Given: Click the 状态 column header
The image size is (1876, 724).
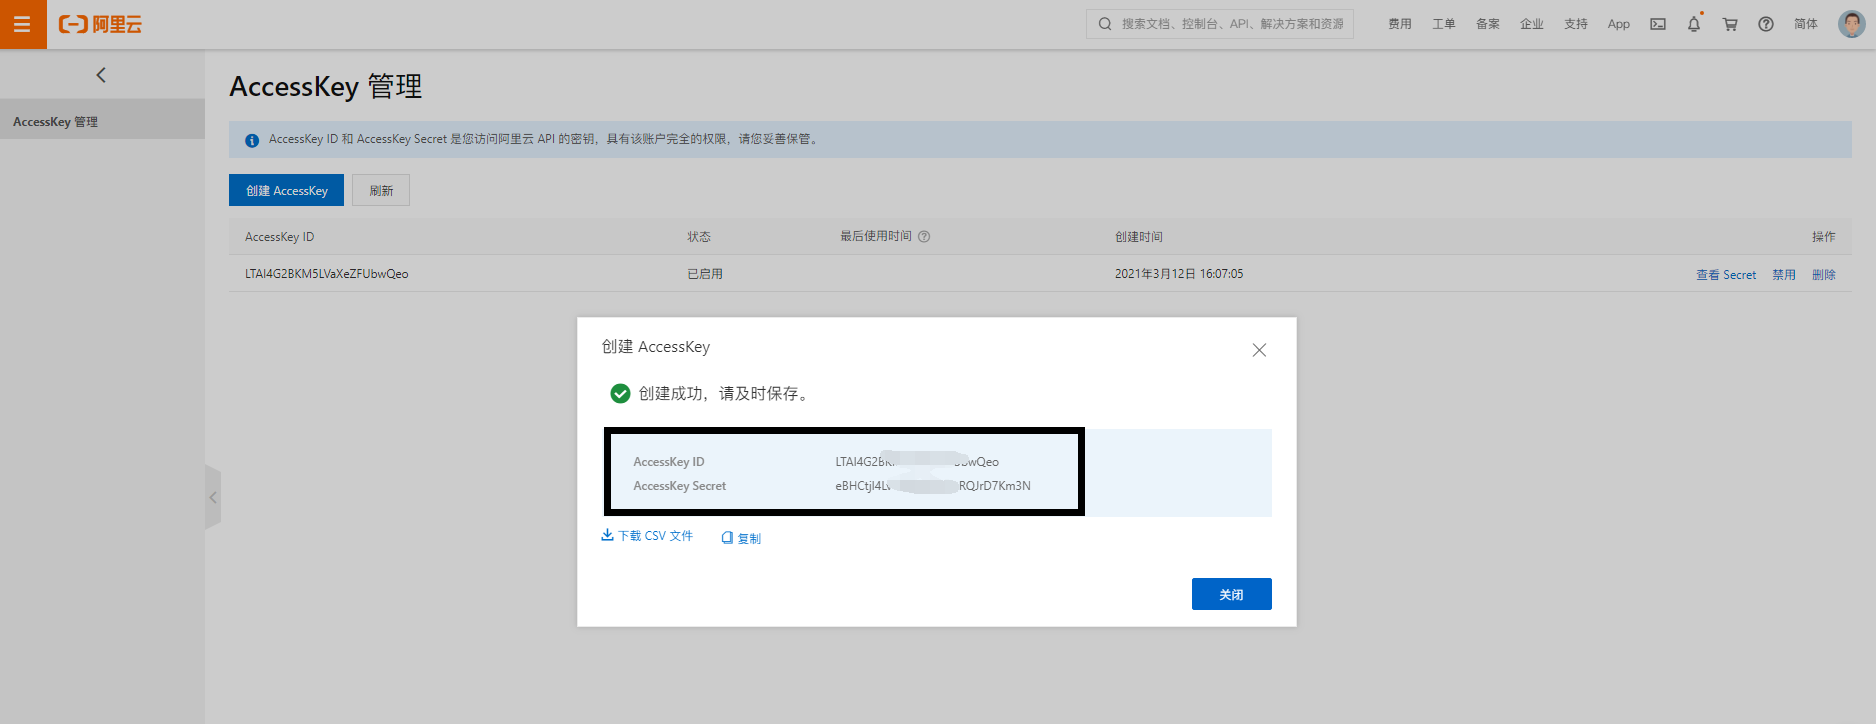Looking at the screenshot, I should [x=699, y=237].
